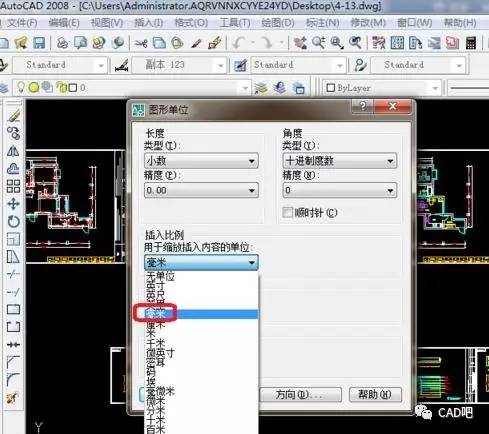This screenshot has width=489, height=434.
Task: Select the Rotate tool
Action: (x=14, y=221)
